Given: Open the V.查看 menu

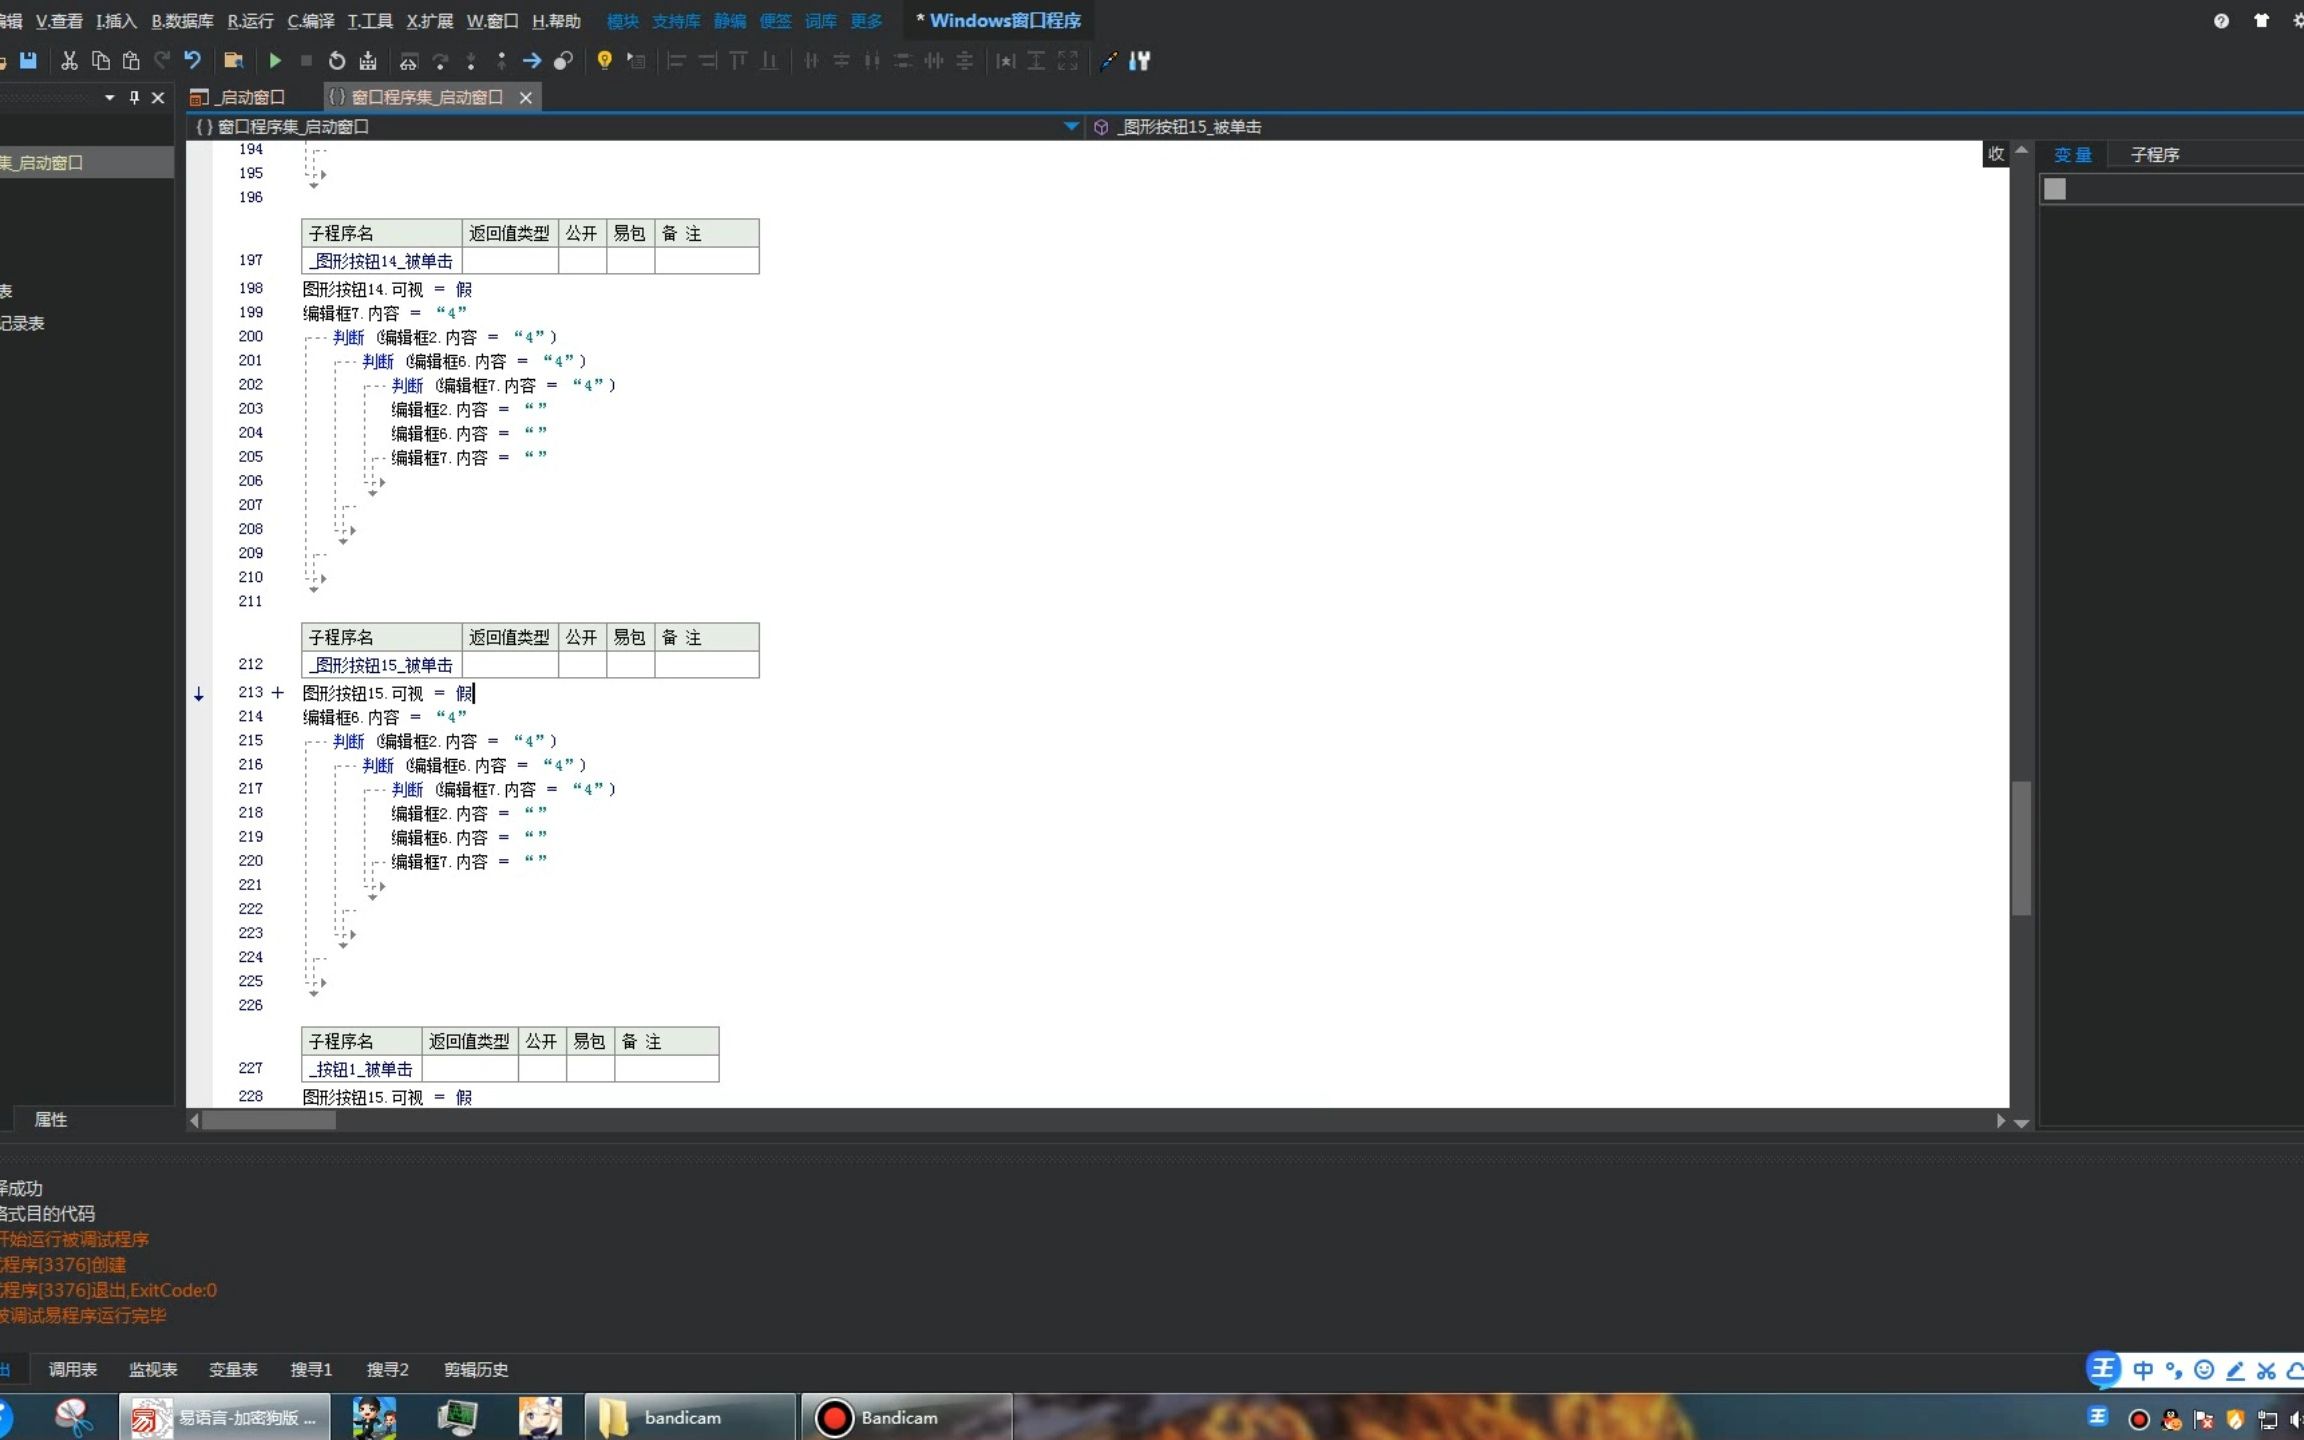Looking at the screenshot, I should pos(59,21).
